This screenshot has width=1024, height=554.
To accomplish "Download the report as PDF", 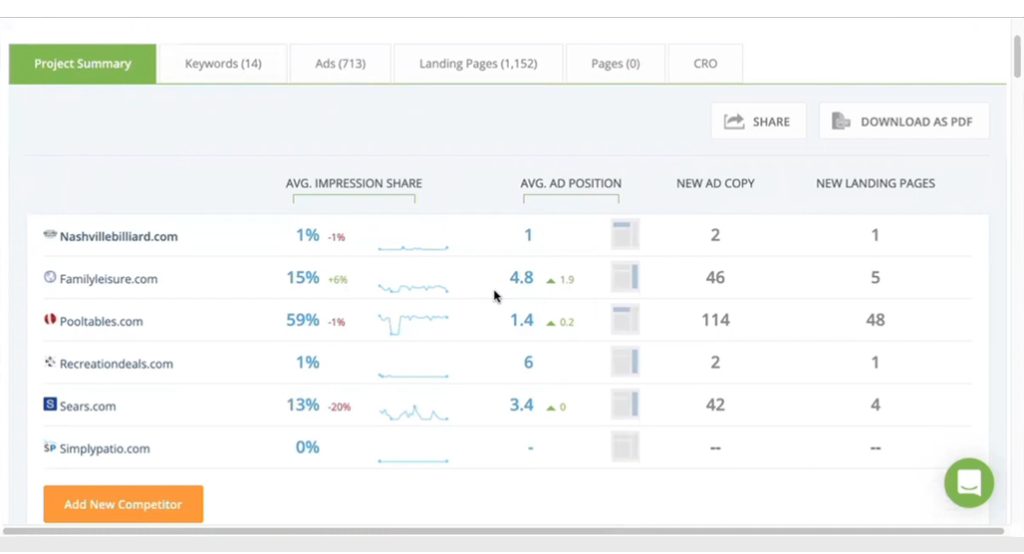I will [x=904, y=121].
